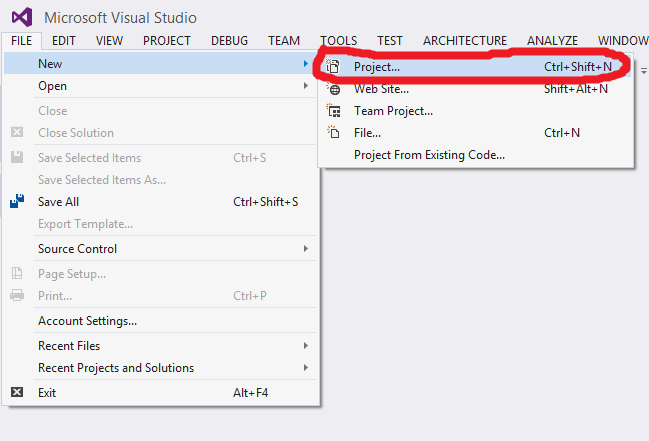Click the Web Site globe icon
The width and height of the screenshot is (649, 441).
point(334,89)
